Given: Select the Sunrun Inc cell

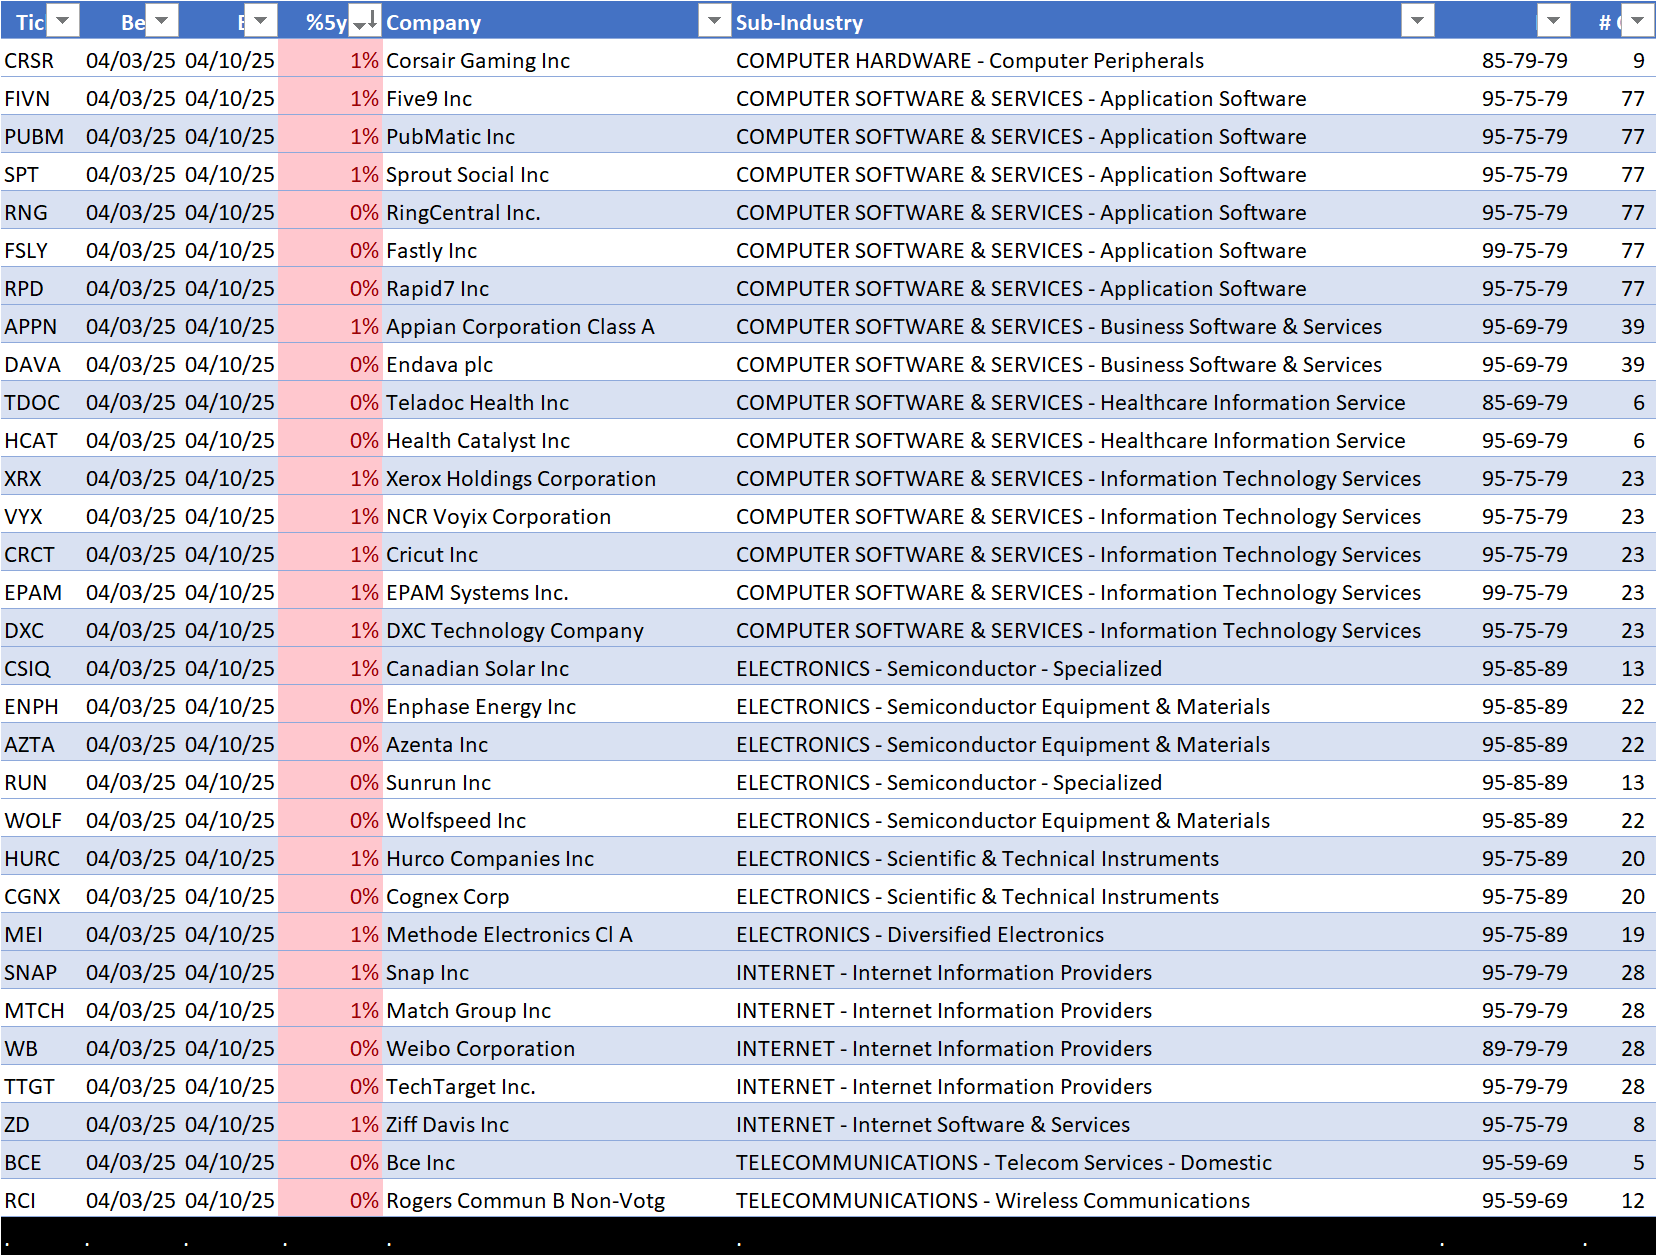Looking at the screenshot, I should point(557,783).
